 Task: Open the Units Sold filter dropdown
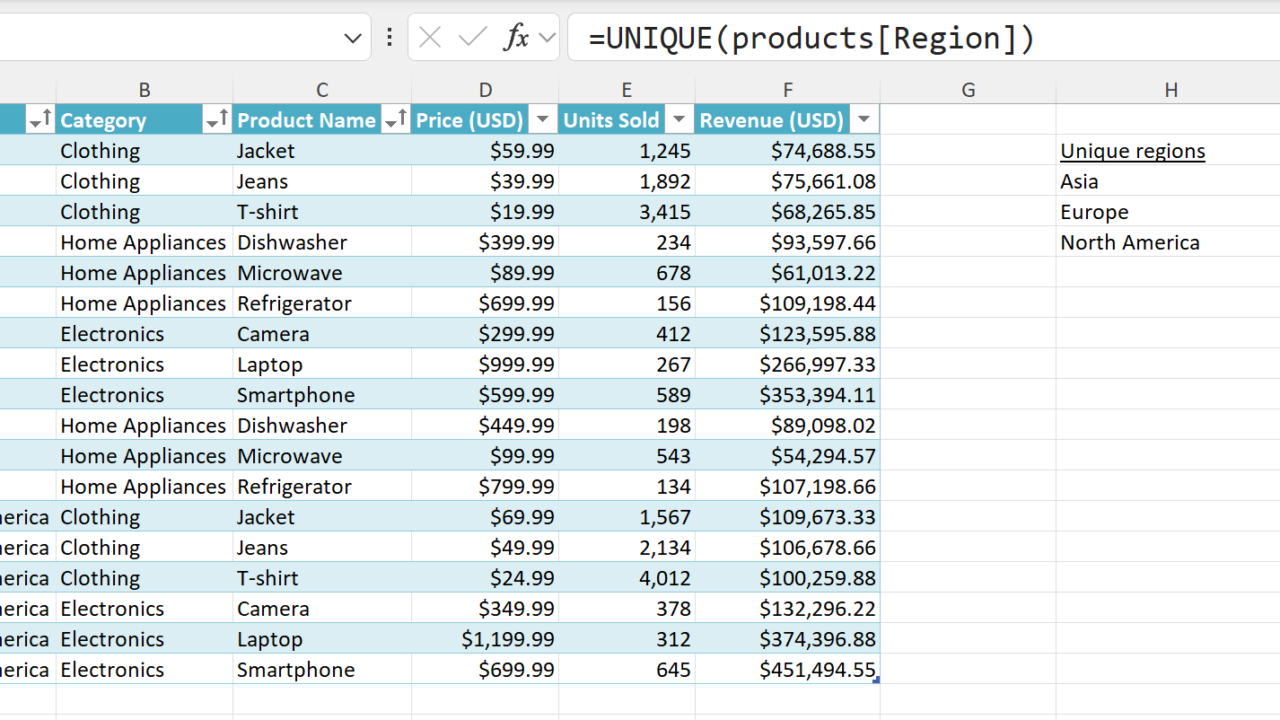click(x=678, y=120)
